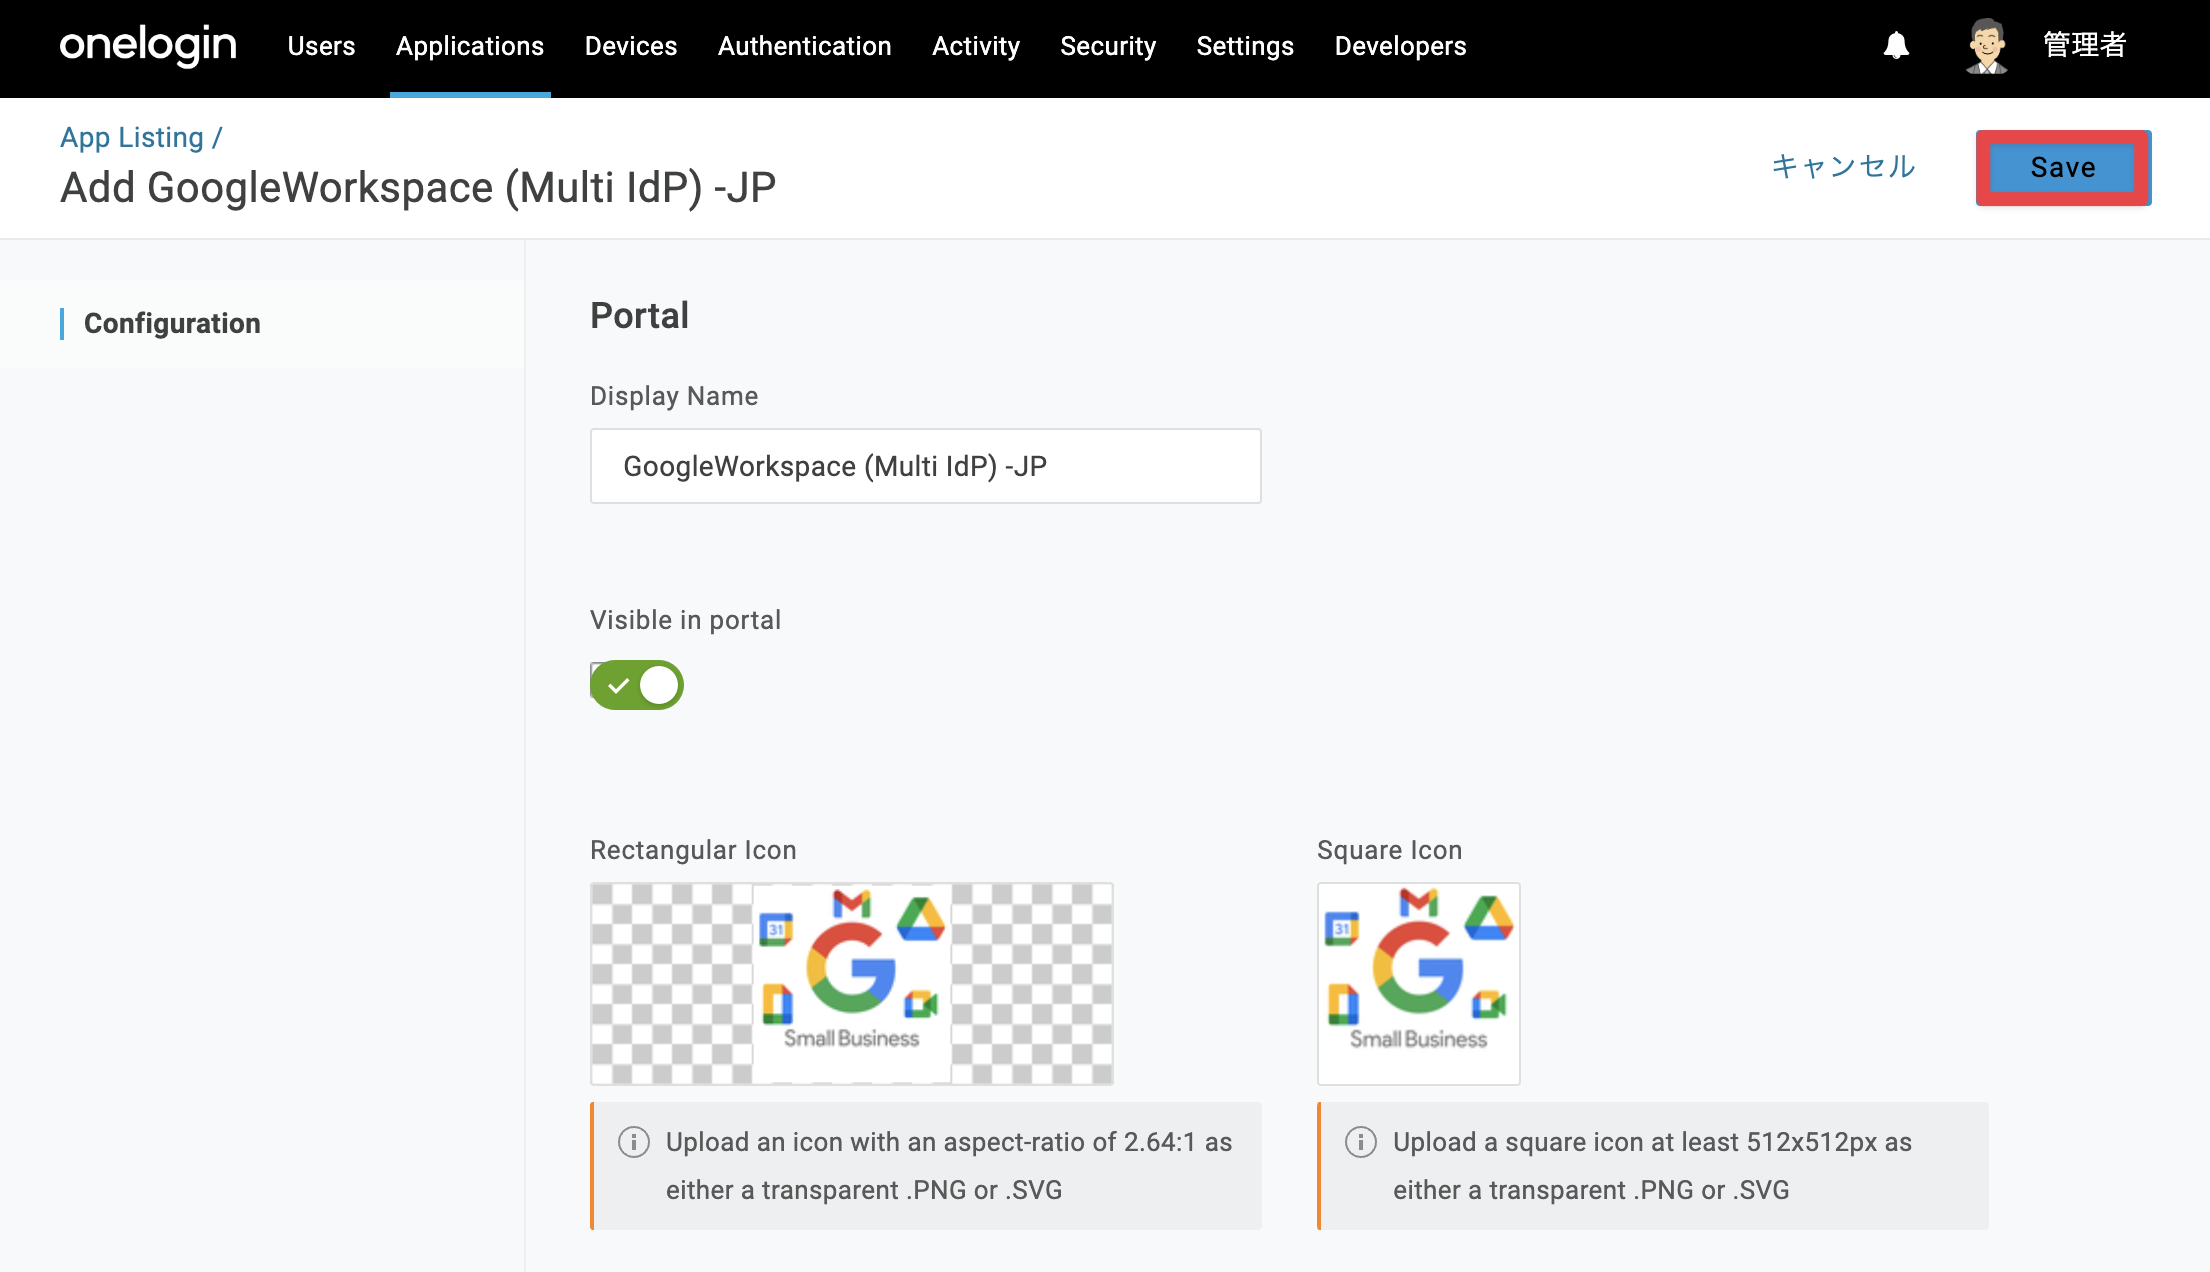Open the Authentication menu
The image size is (2210, 1272).
coord(805,46)
